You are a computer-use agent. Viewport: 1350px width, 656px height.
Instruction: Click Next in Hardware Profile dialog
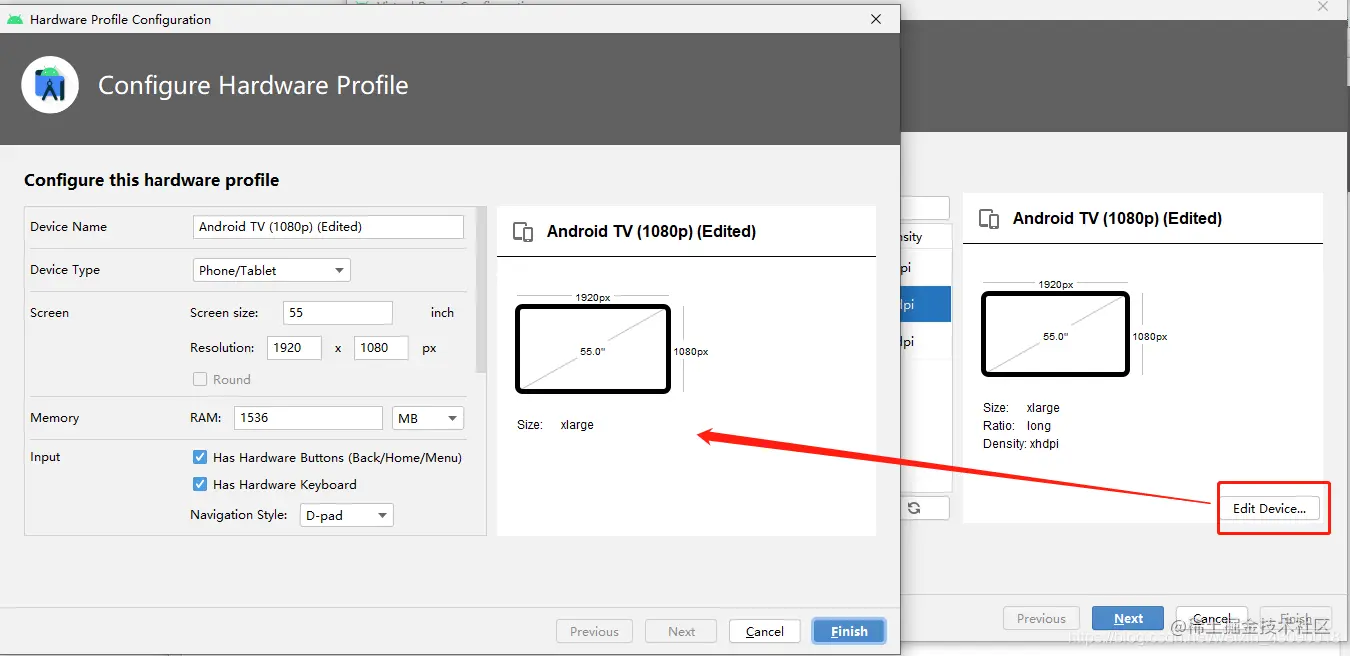click(x=682, y=631)
